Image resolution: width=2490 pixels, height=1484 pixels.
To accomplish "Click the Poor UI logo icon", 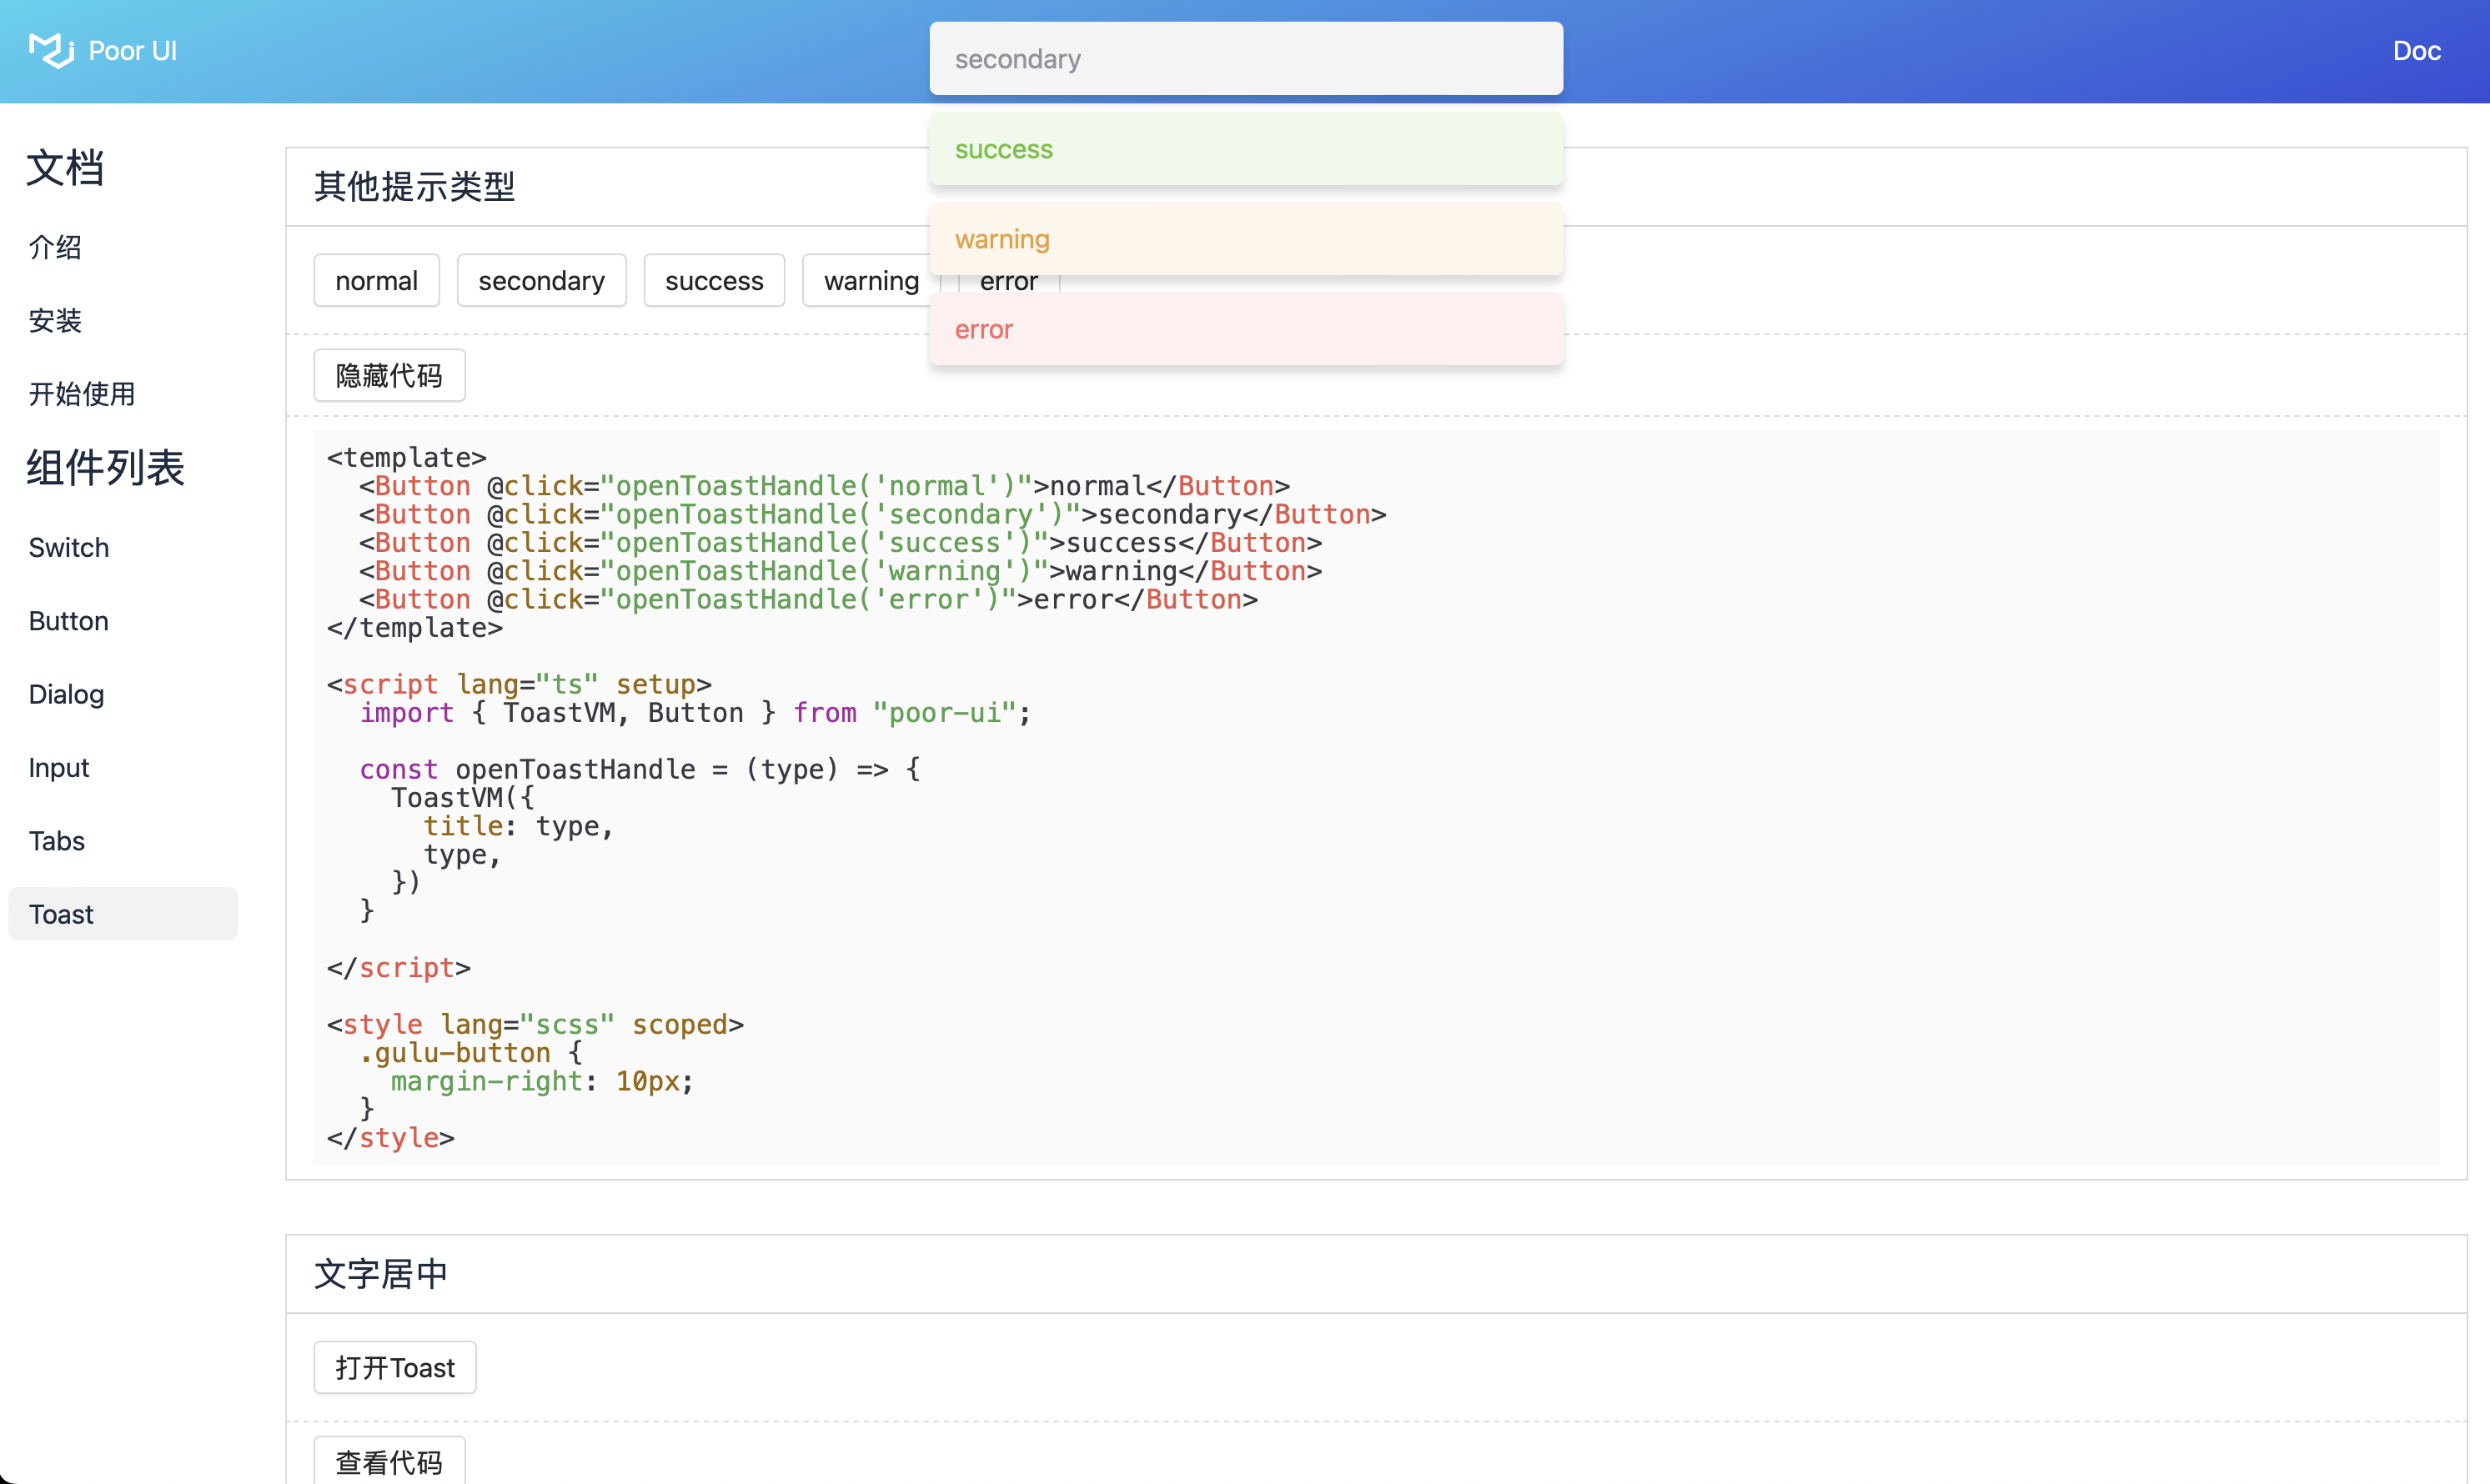I will 51,50.
